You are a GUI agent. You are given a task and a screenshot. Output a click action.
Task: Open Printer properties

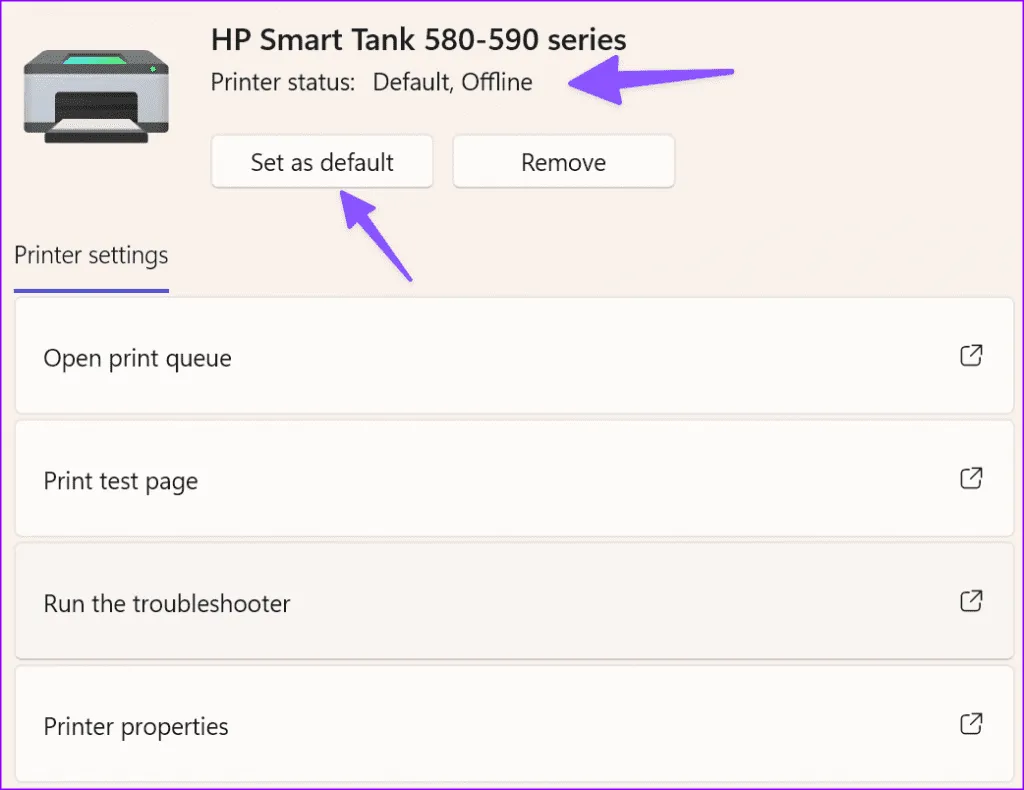coord(136,726)
